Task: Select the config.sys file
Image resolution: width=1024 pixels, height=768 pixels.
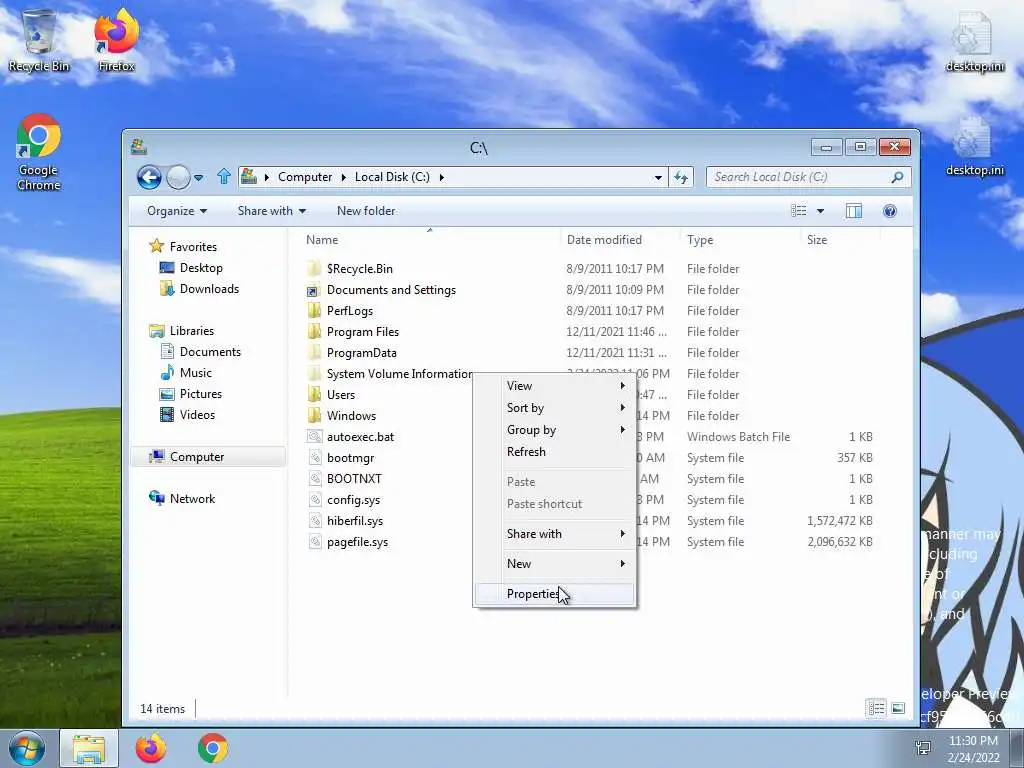Action: point(344,500)
